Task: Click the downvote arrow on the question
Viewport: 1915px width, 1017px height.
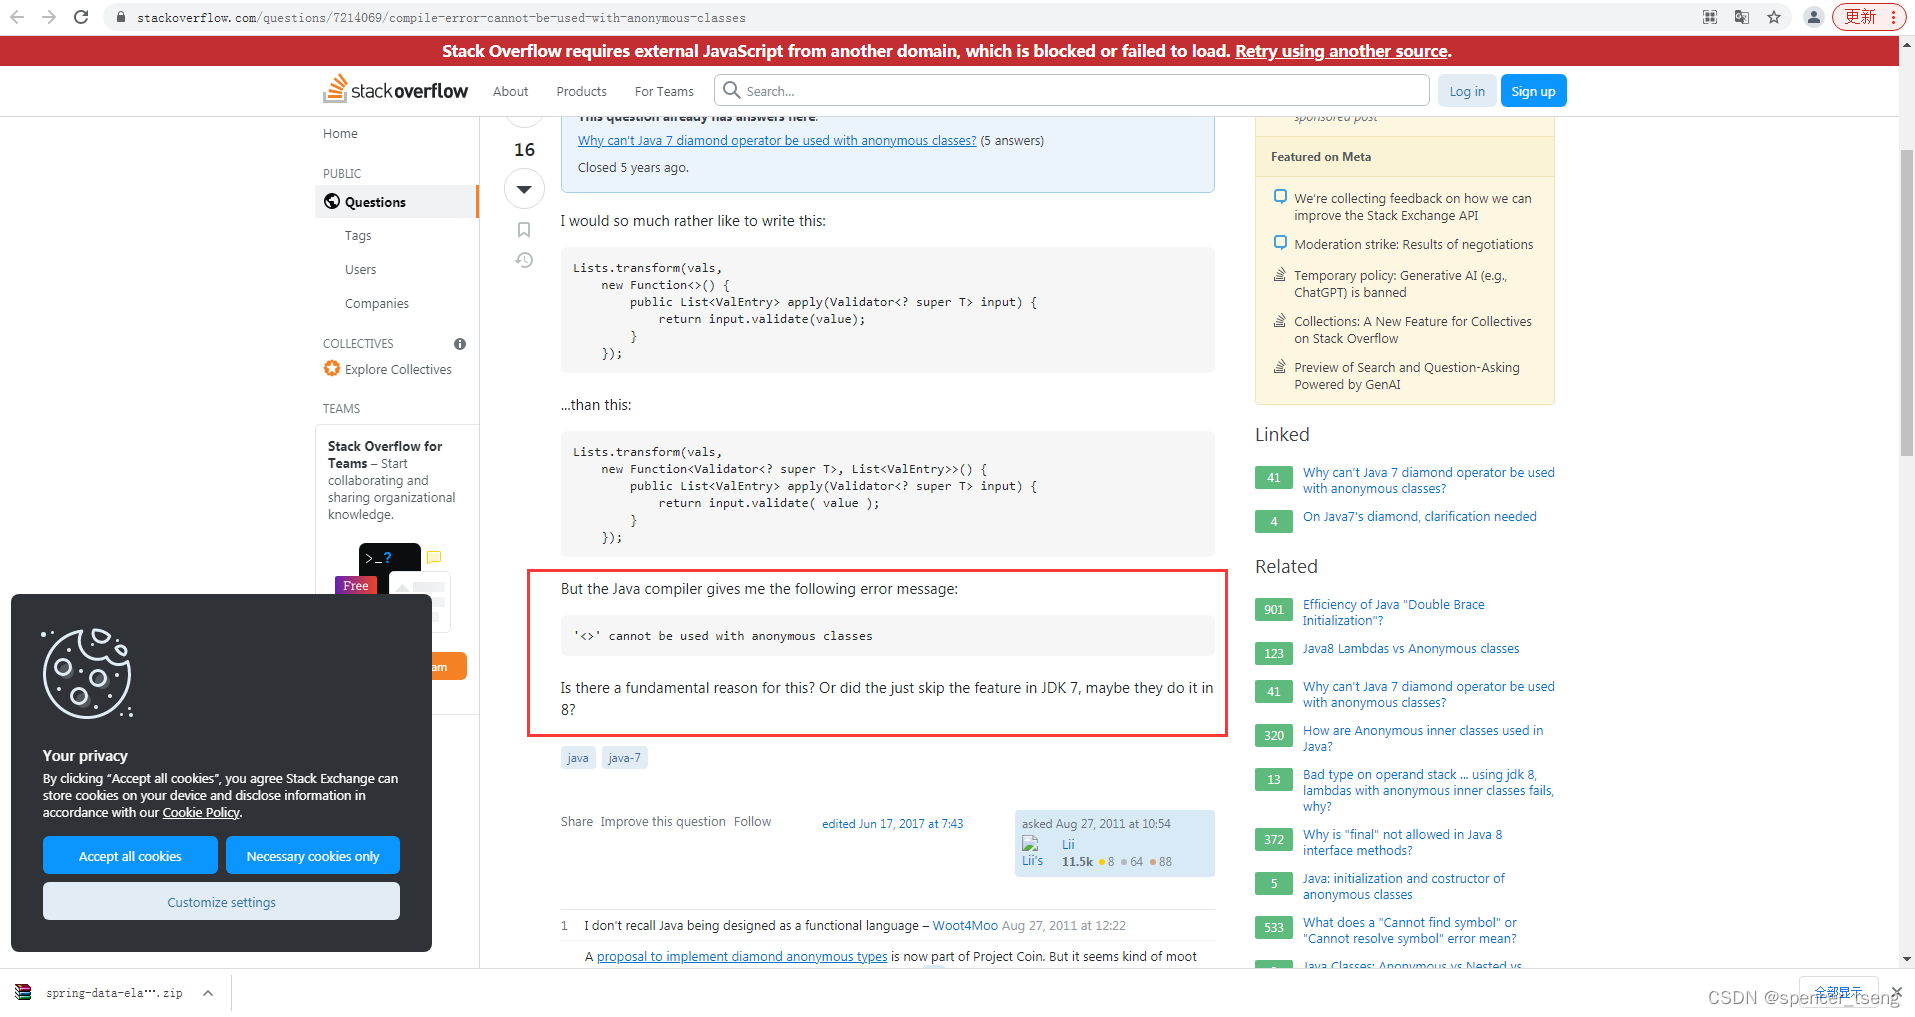Action: [x=523, y=188]
